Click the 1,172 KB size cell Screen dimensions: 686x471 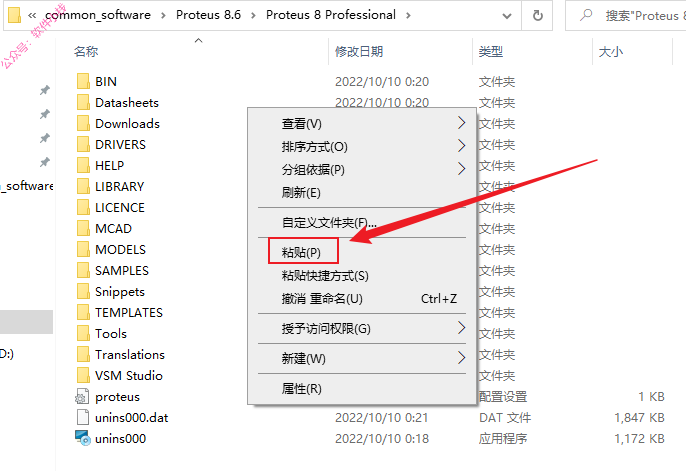click(639, 439)
